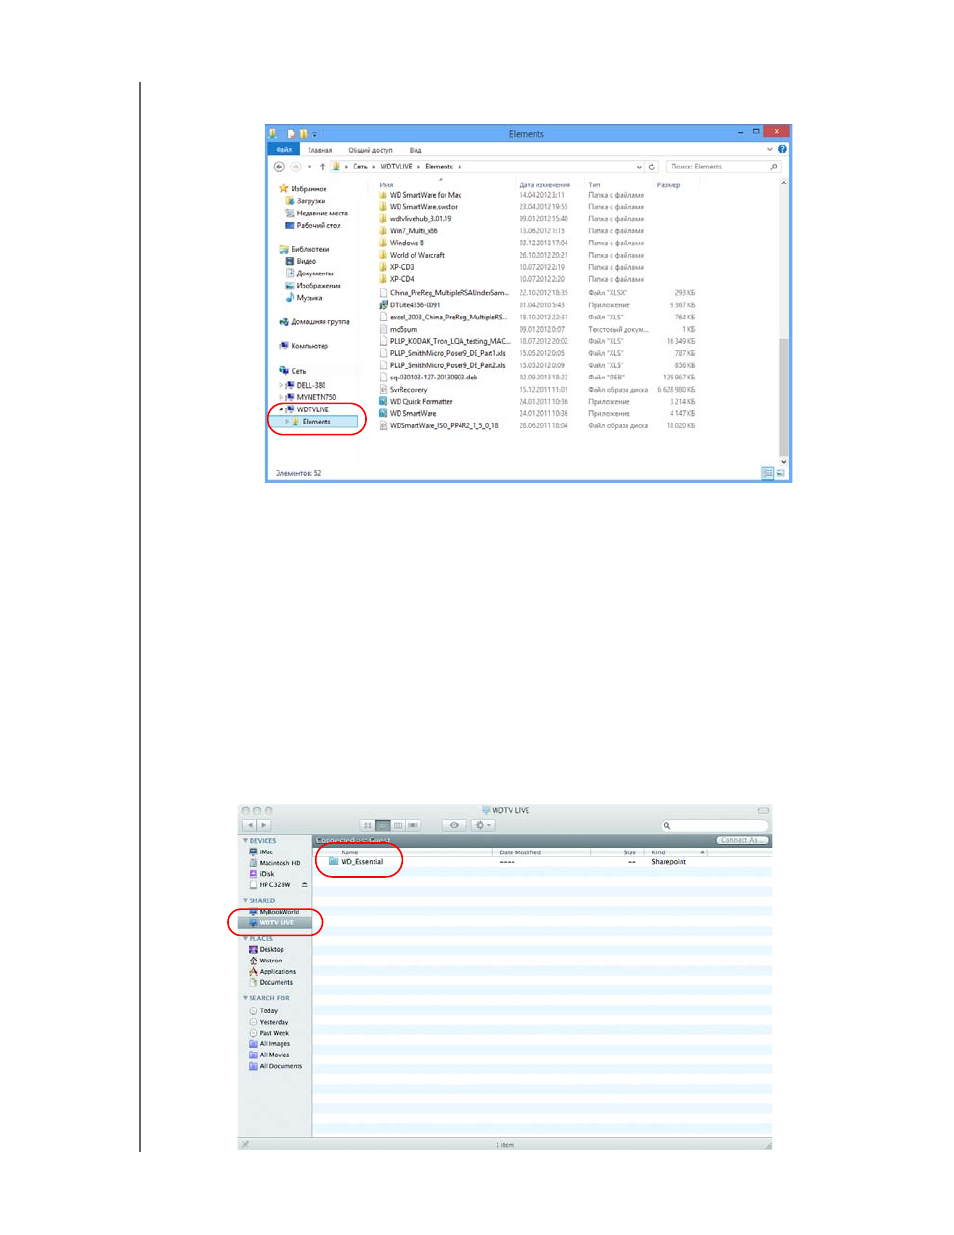
Task: Select the Windows 8 folder
Action: click(401, 243)
